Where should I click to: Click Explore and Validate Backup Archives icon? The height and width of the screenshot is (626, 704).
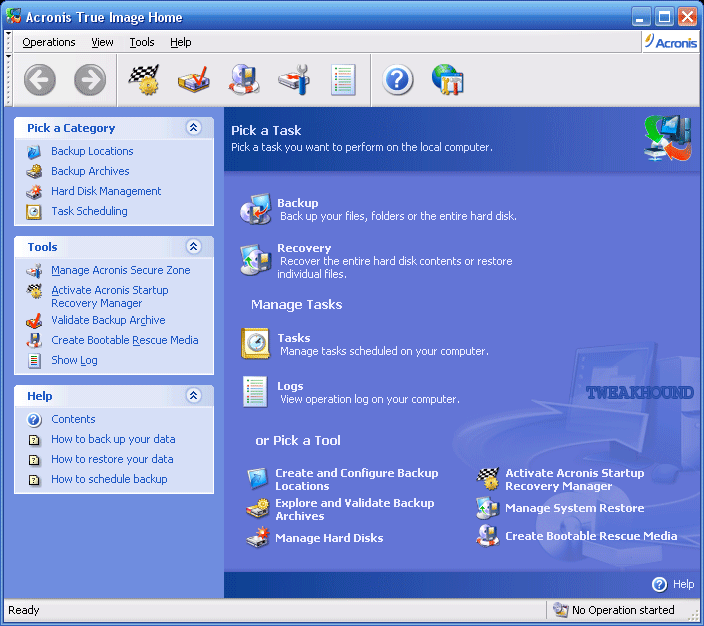click(258, 509)
